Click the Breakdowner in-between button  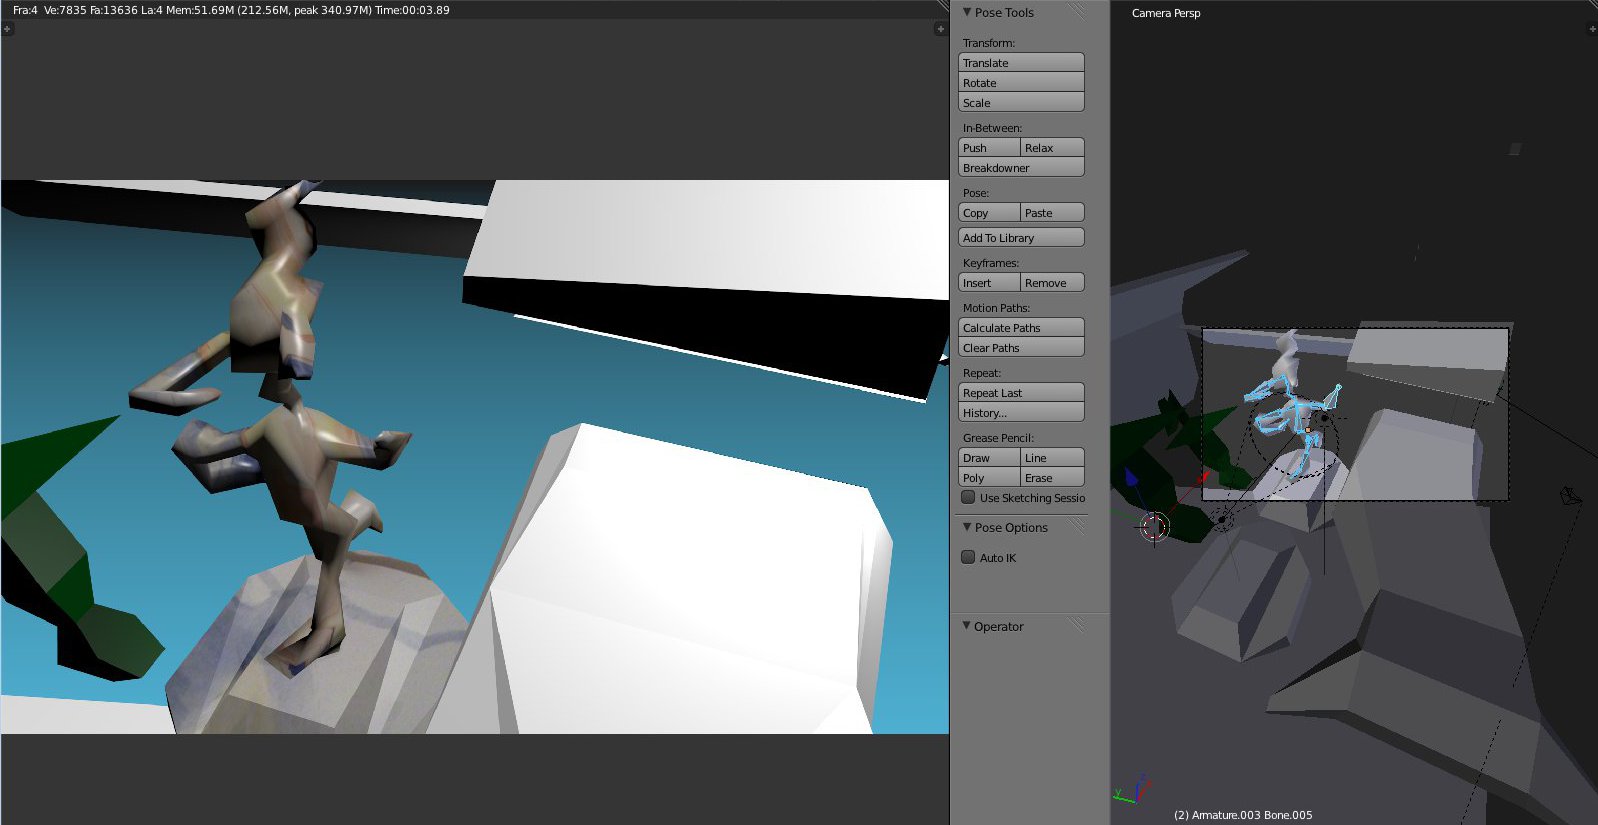[1021, 168]
